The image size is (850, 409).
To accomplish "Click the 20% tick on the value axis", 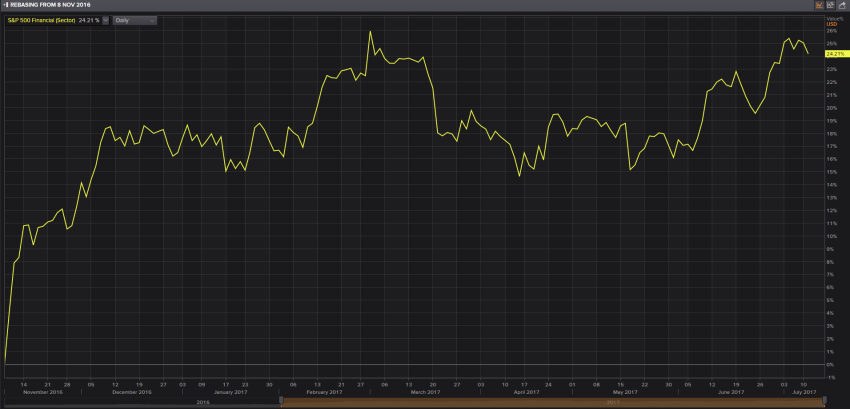I will point(830,108).
